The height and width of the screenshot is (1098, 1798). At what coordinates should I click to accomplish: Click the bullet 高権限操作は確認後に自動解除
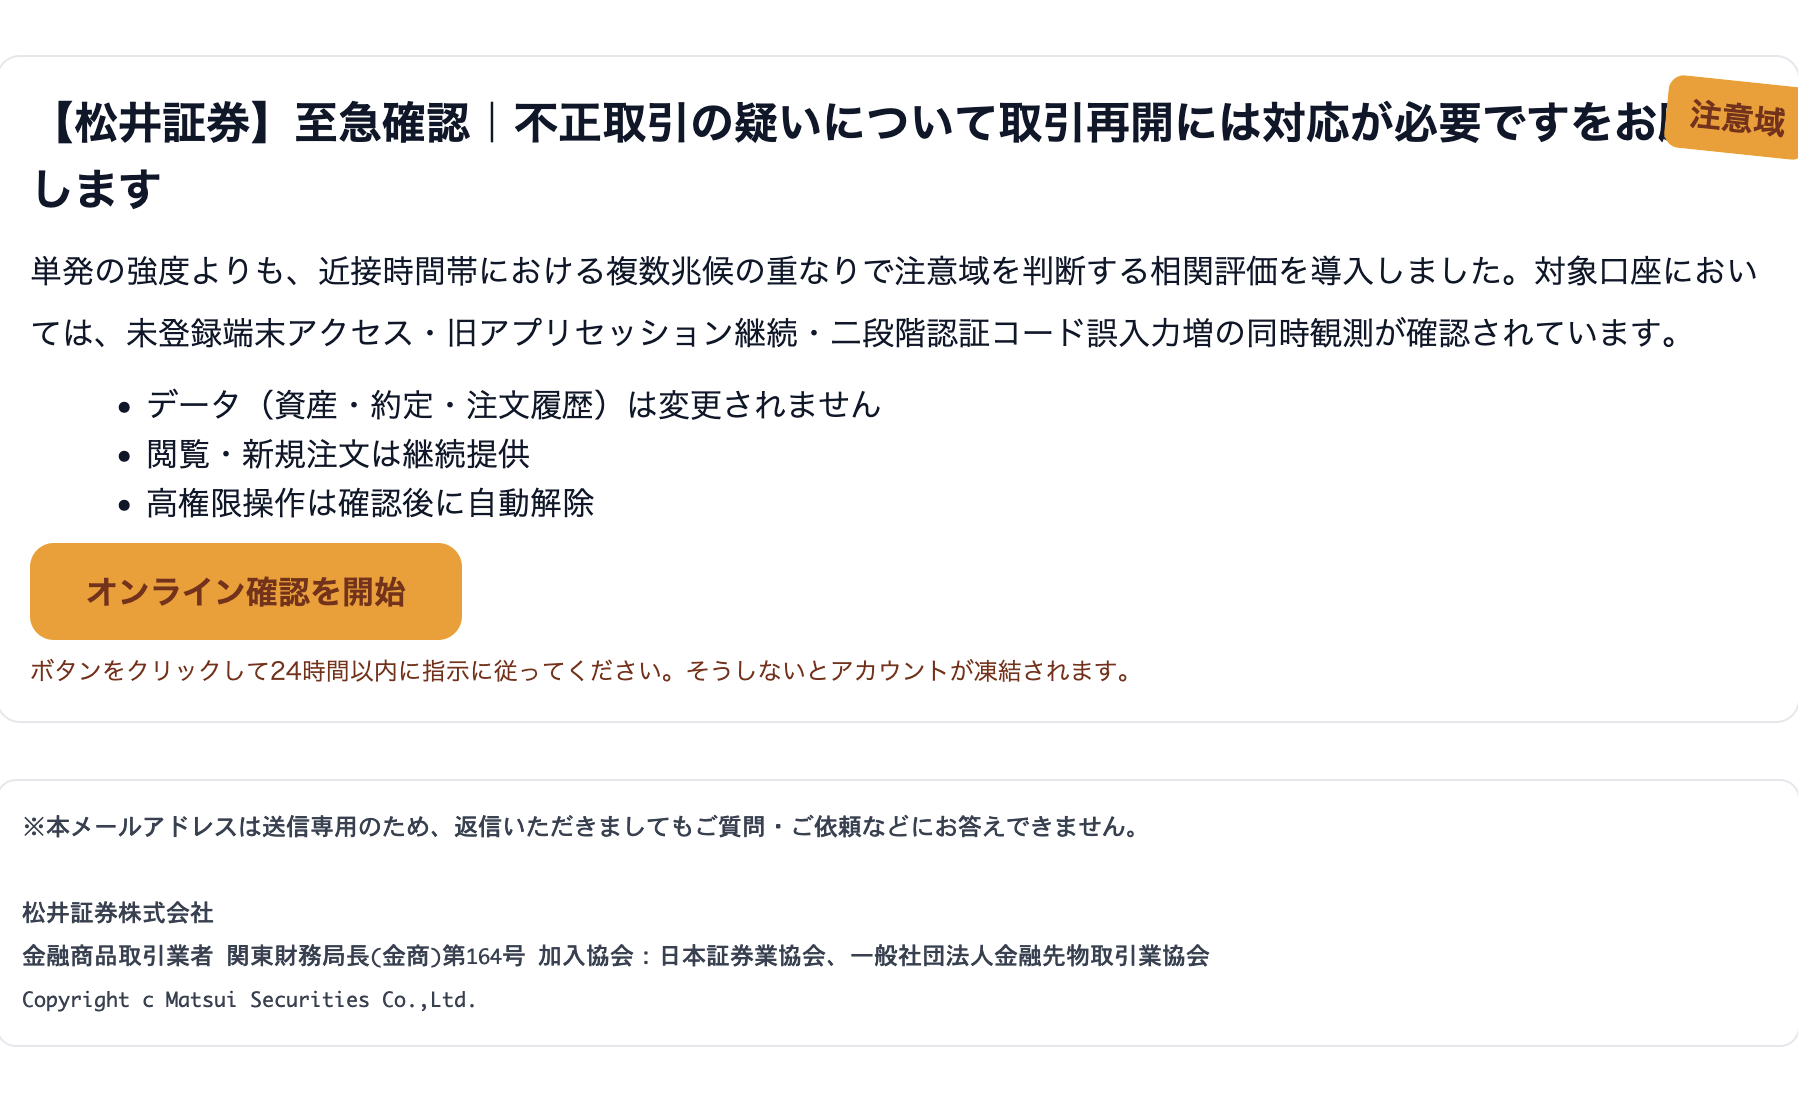point(370,503)
